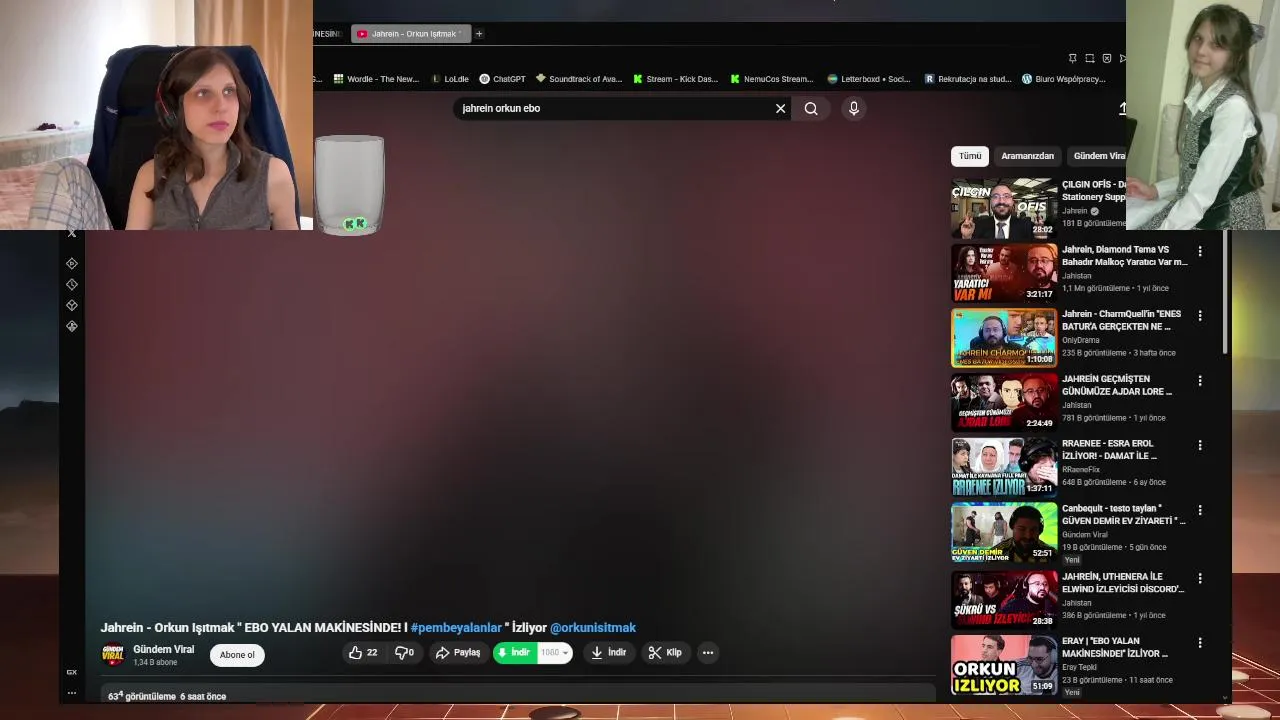
Task: Open CharmQuell 'ENES BATUR' video thumbnail
Action: [1004, 338]
